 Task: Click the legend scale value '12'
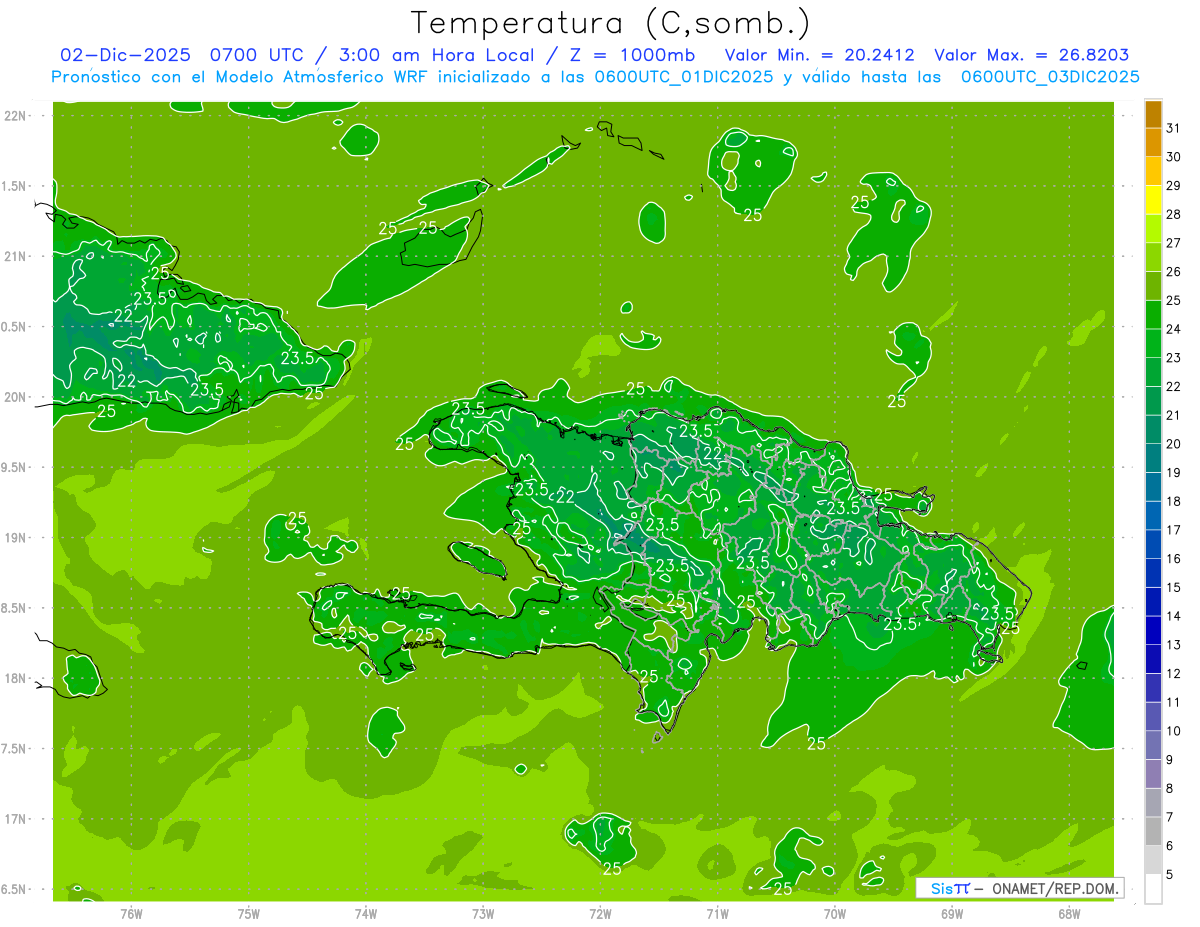1174,674
